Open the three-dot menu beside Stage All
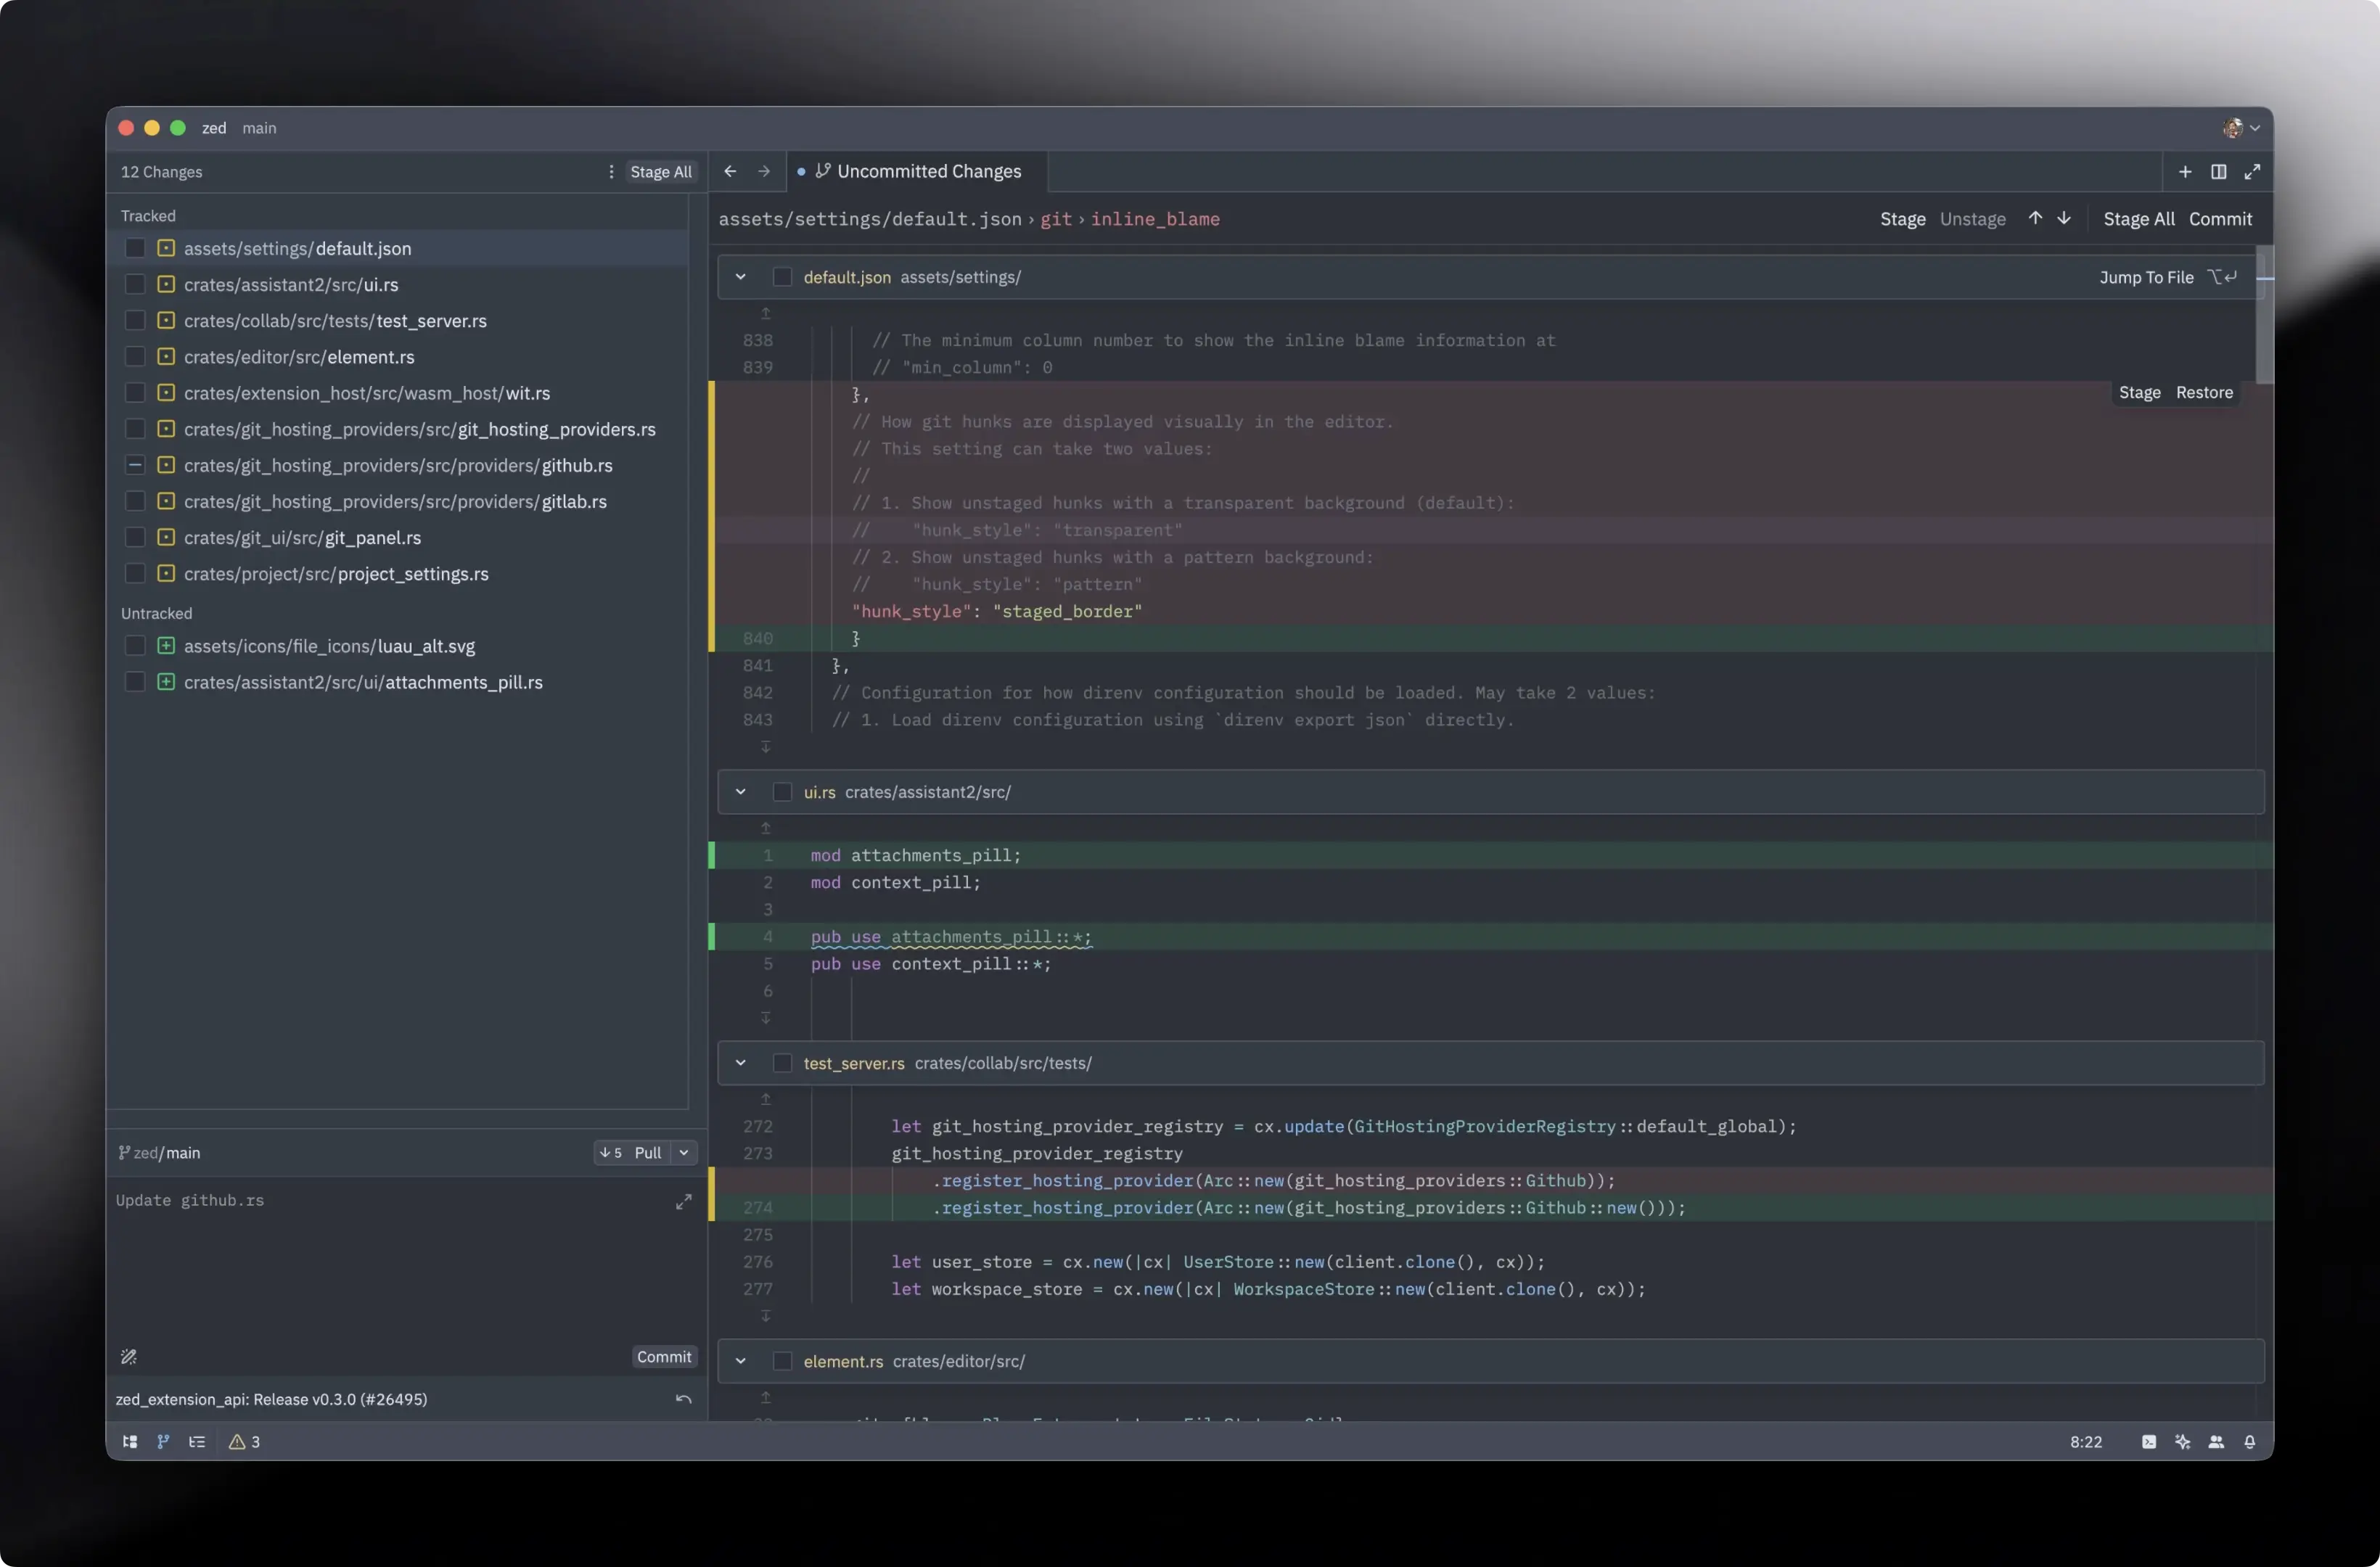Viewport: 2380px width, 1567px height. click(611, 172)
